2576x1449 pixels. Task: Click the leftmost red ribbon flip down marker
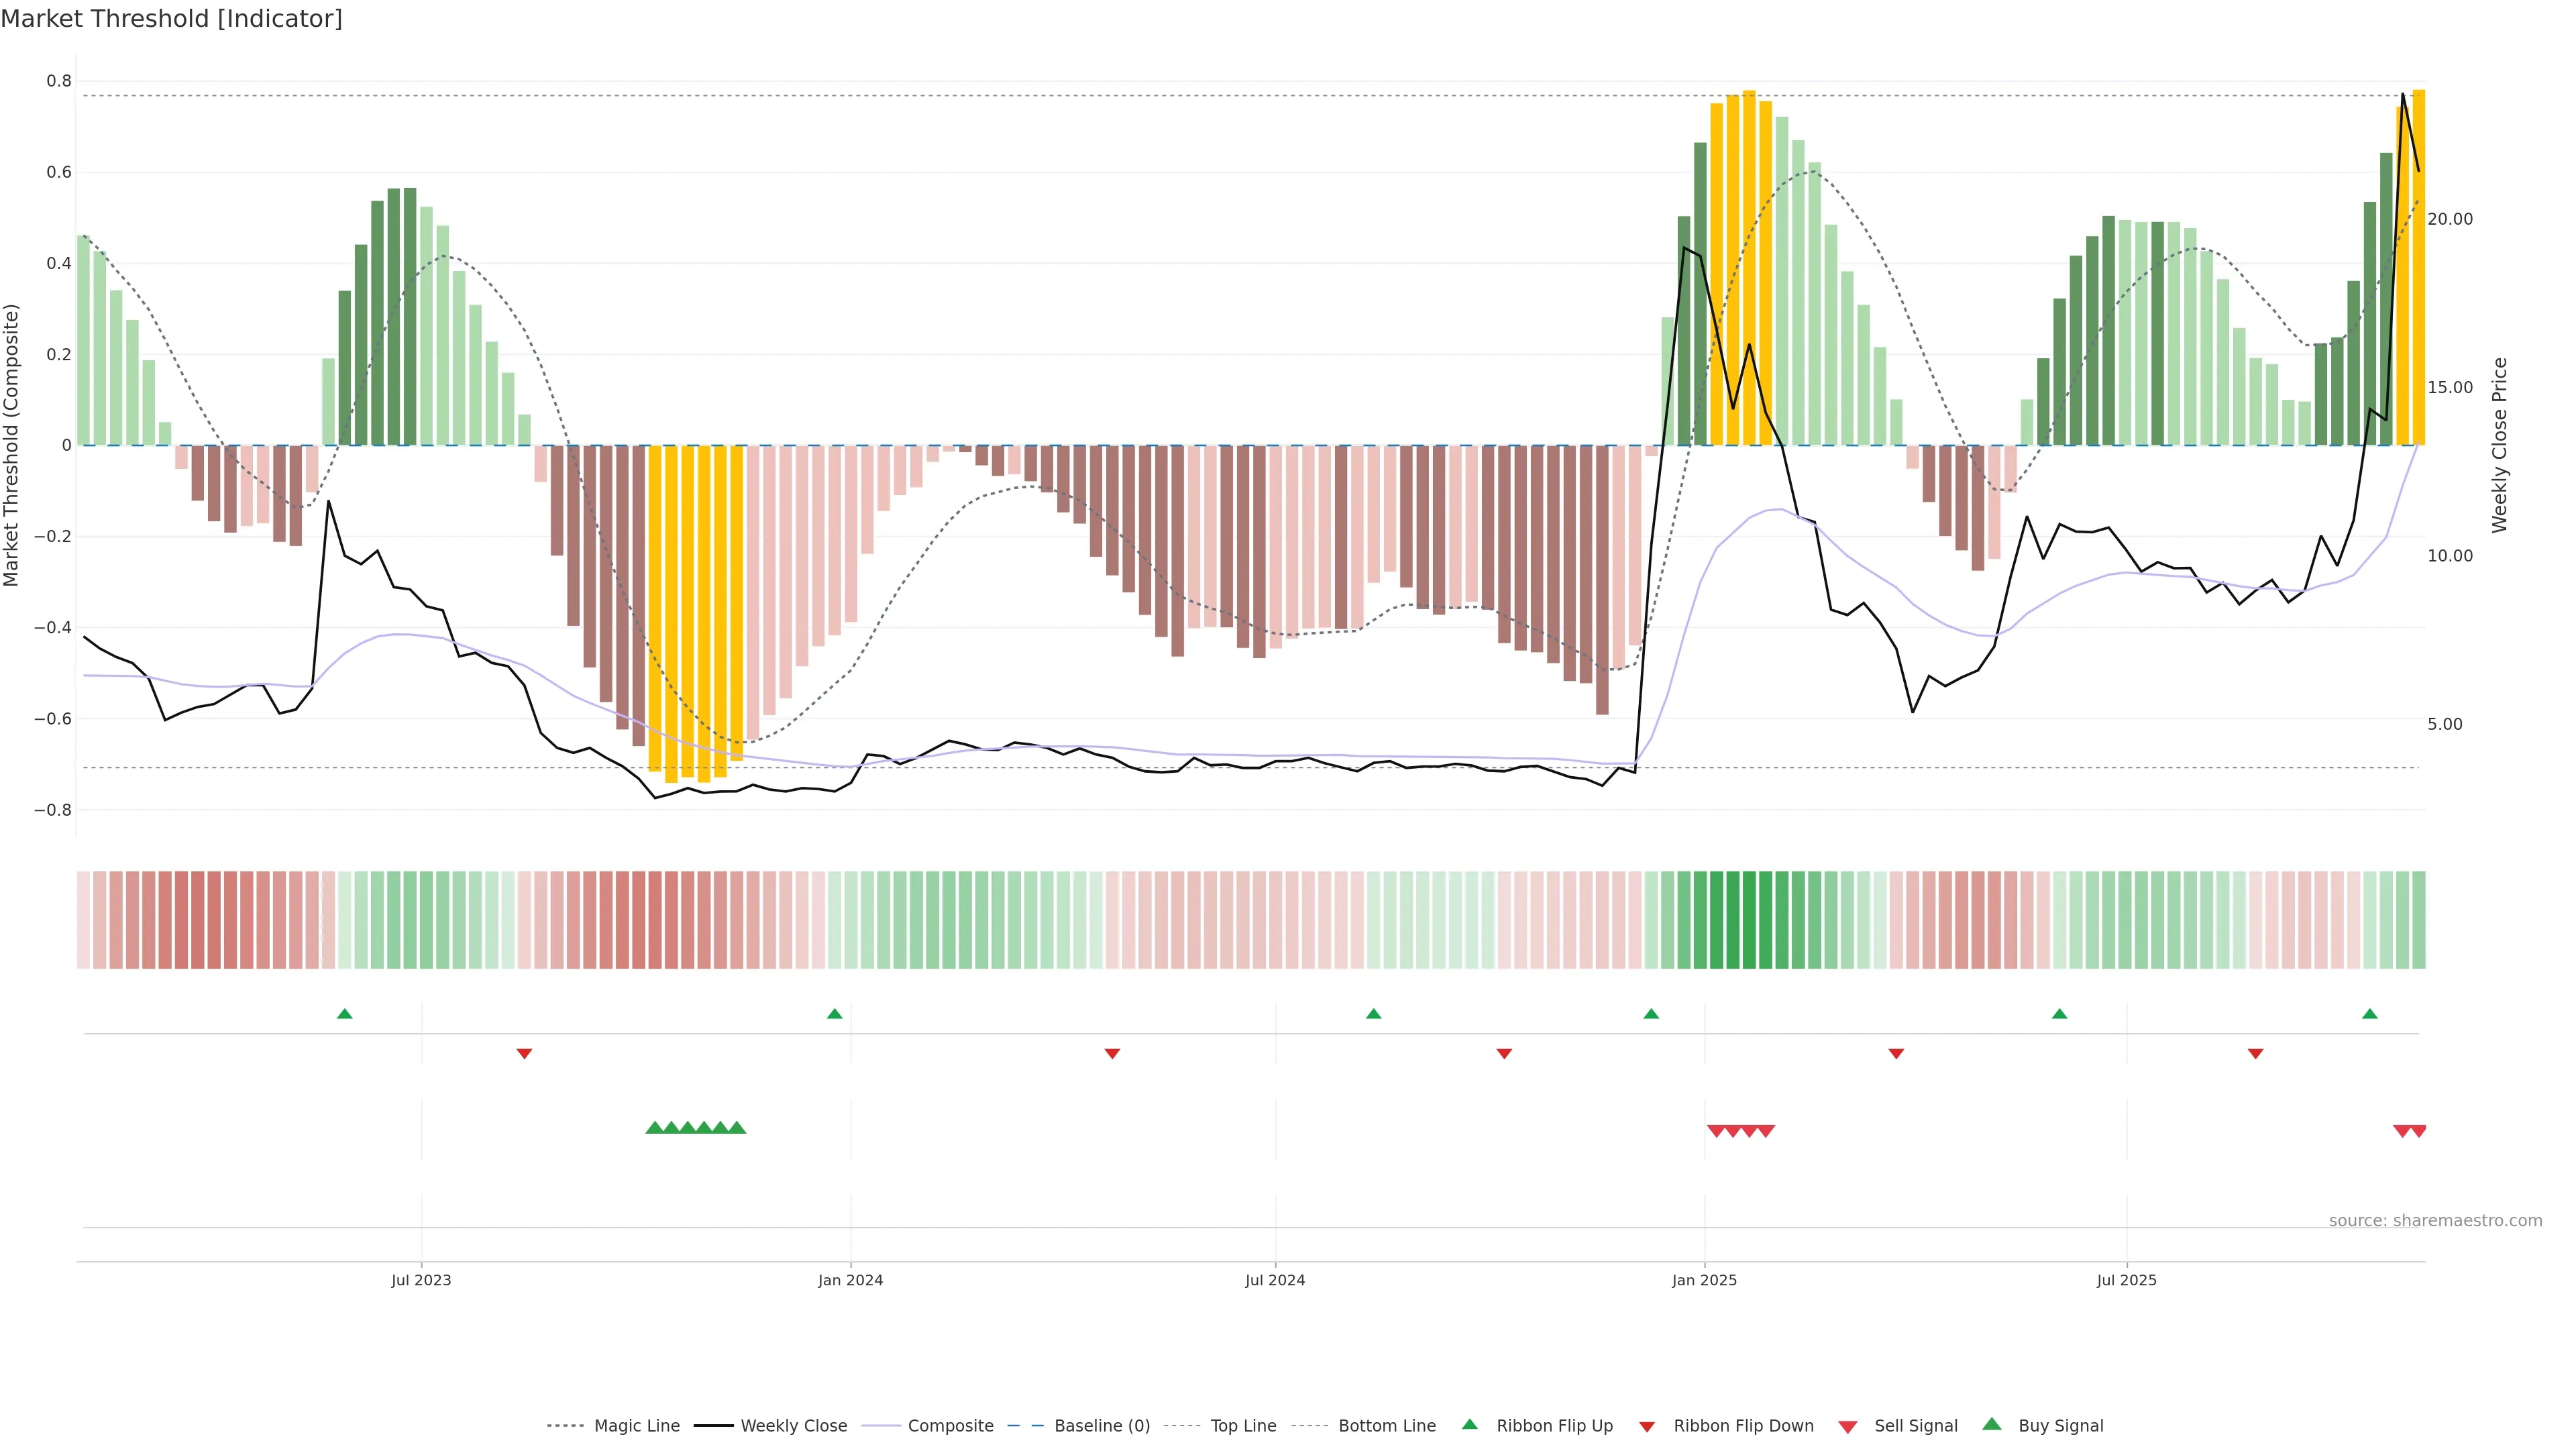pyautogui.click(x=524, y=1053)
